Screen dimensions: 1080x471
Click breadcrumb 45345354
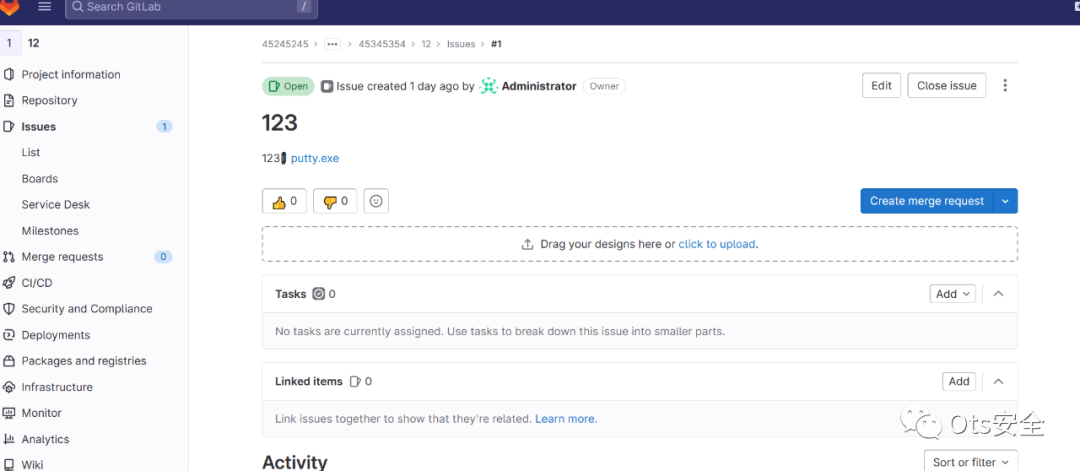tap(382, 44)
